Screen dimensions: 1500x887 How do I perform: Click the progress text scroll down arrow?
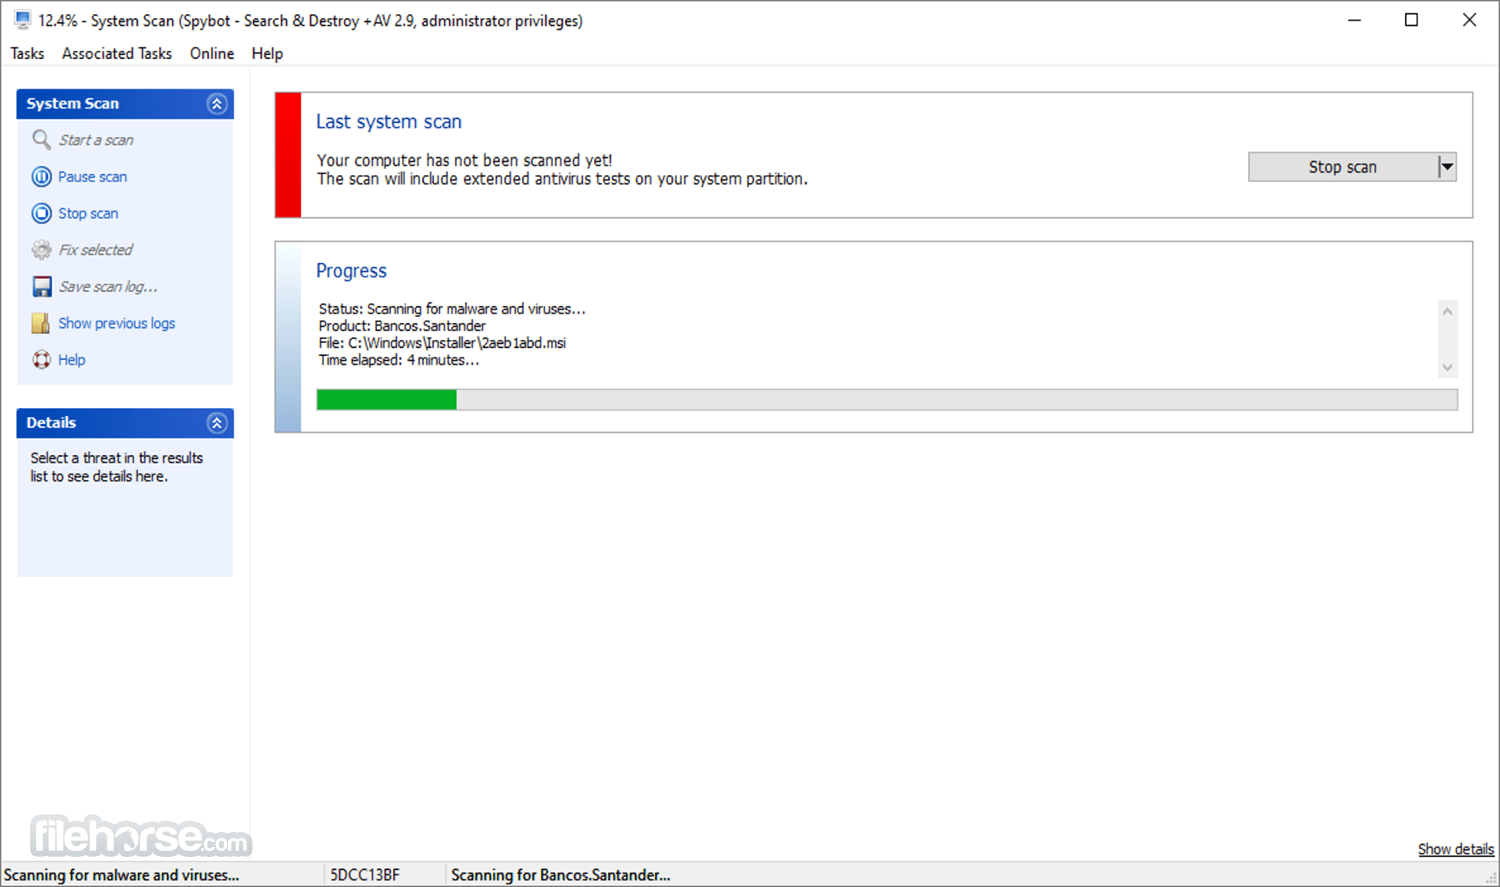[1447, 367]
